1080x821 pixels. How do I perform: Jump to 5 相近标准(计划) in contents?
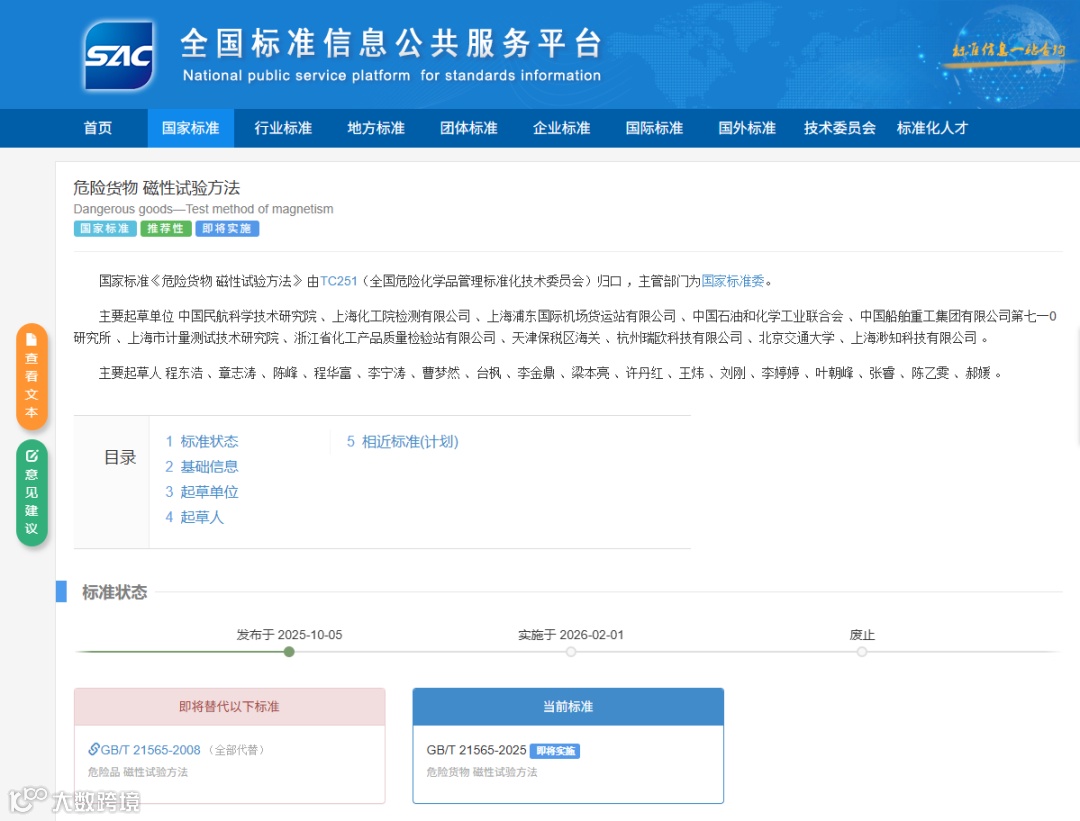coord(402,441)
